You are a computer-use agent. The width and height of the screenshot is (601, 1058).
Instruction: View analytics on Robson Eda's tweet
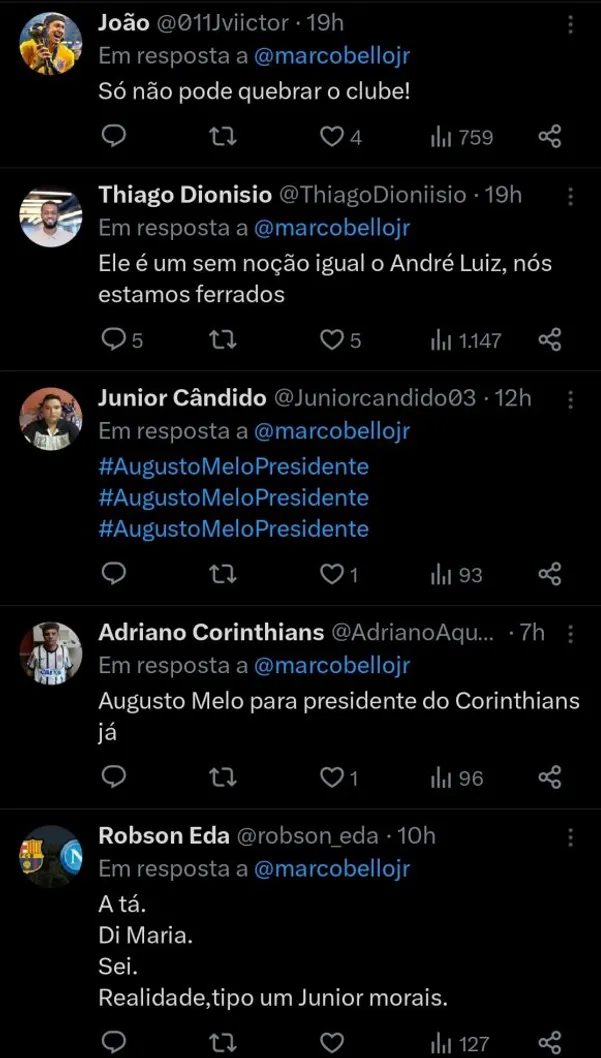[x=450, y=1042]
